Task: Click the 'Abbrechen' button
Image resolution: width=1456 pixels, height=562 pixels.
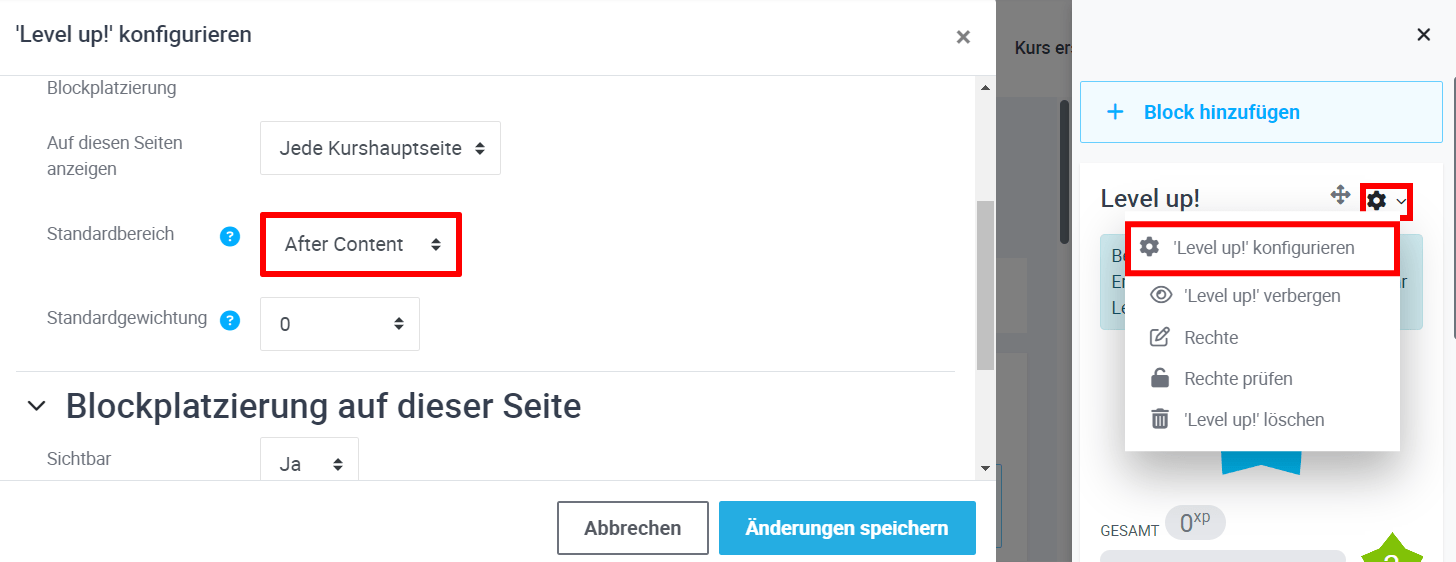Action: click(x=632, y=528)
